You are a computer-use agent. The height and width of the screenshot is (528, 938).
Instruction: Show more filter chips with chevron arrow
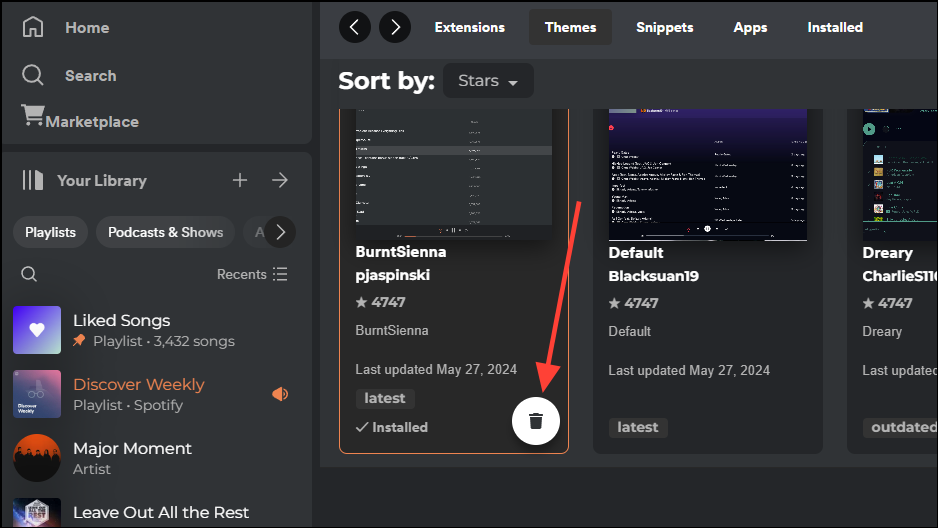(x=280, y=232)
